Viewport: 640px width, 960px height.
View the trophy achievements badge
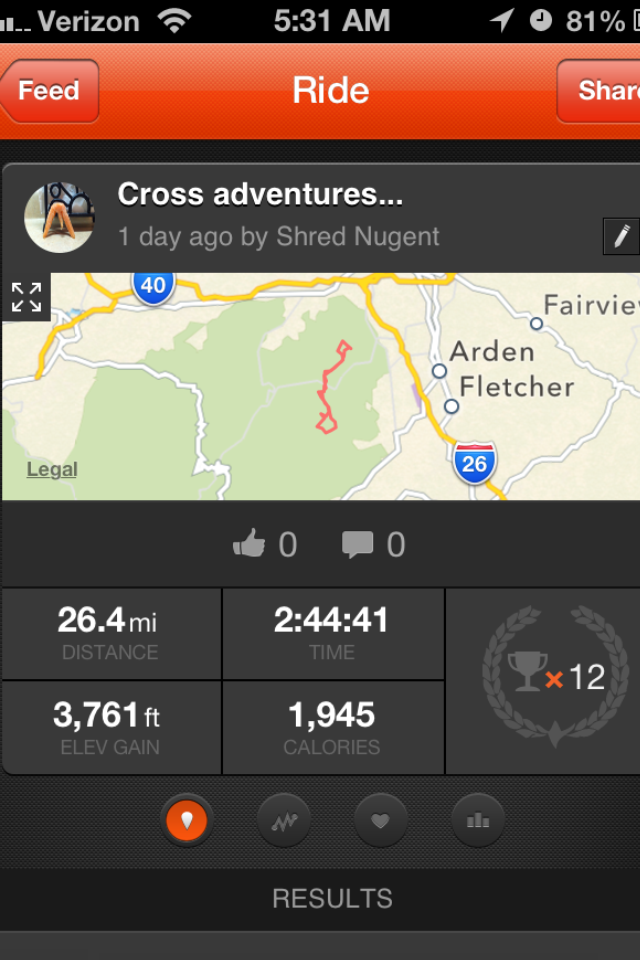click(x=554, y=678)
